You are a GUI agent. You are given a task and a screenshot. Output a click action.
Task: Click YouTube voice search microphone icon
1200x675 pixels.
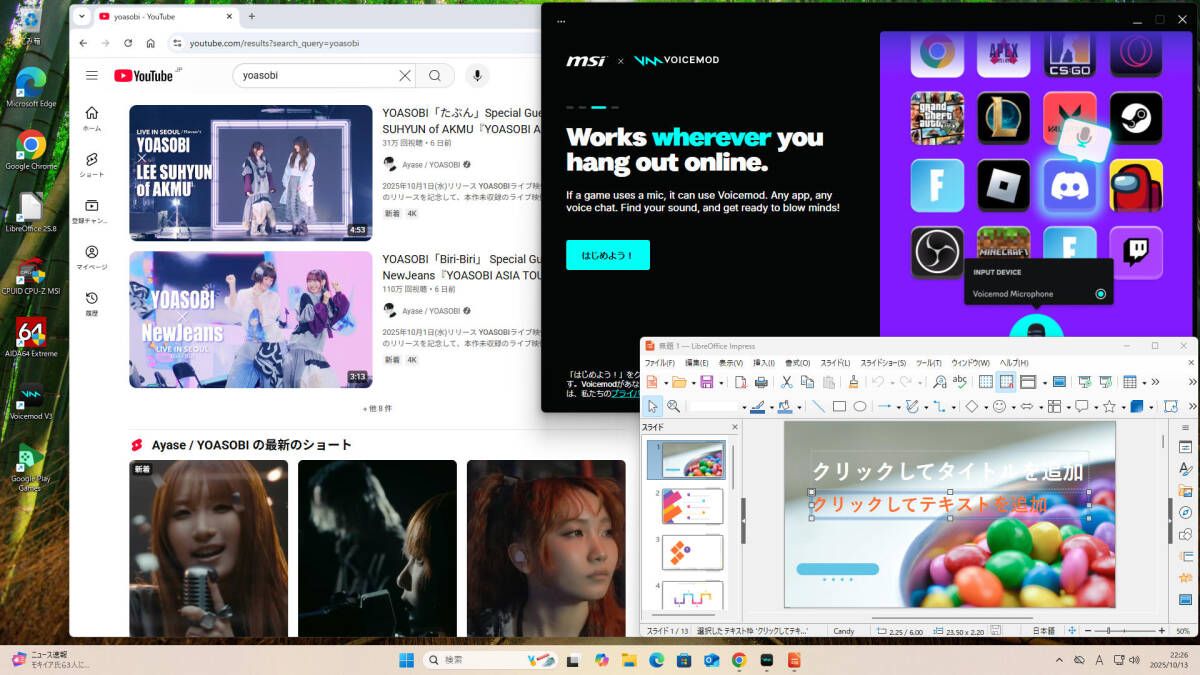(x=477, y=75)
